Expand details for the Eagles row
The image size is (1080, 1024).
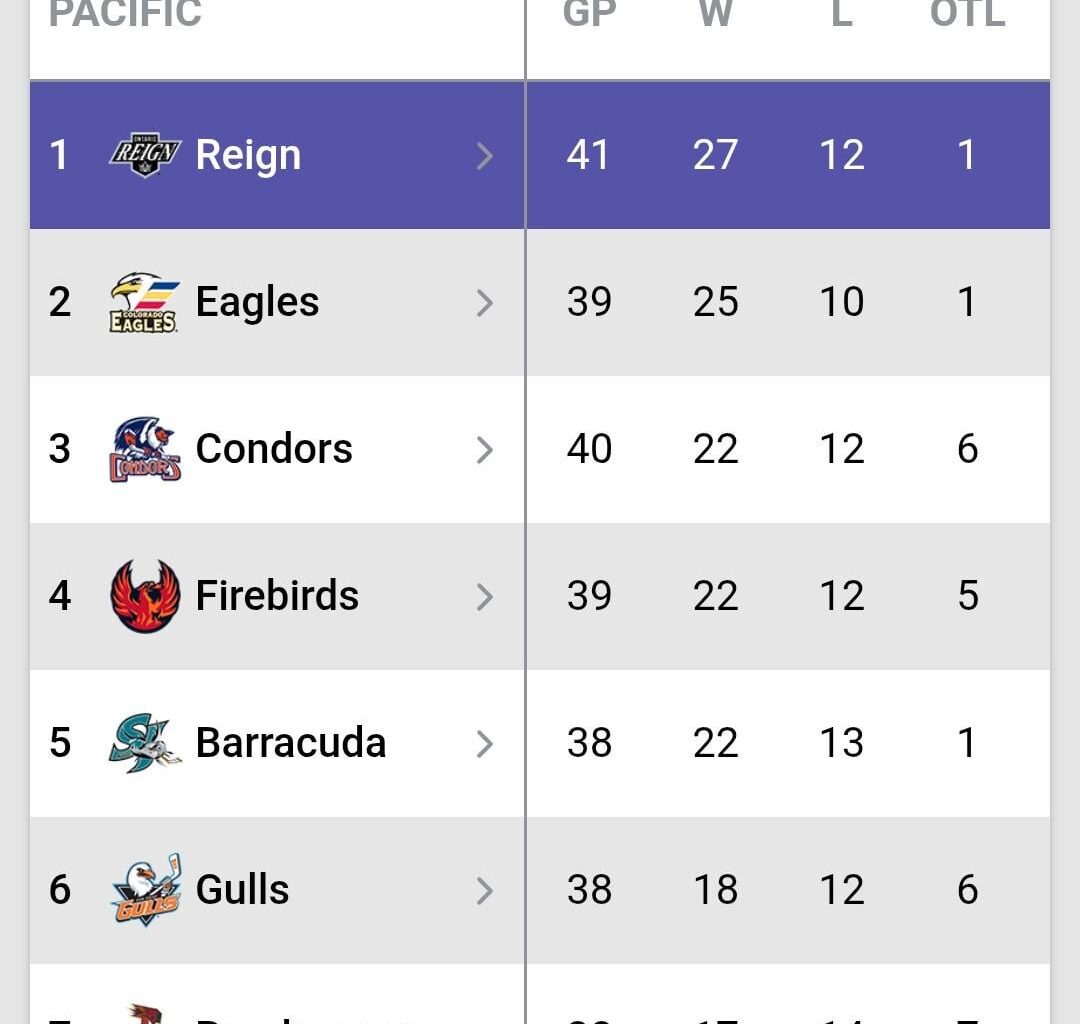[486, 303]
